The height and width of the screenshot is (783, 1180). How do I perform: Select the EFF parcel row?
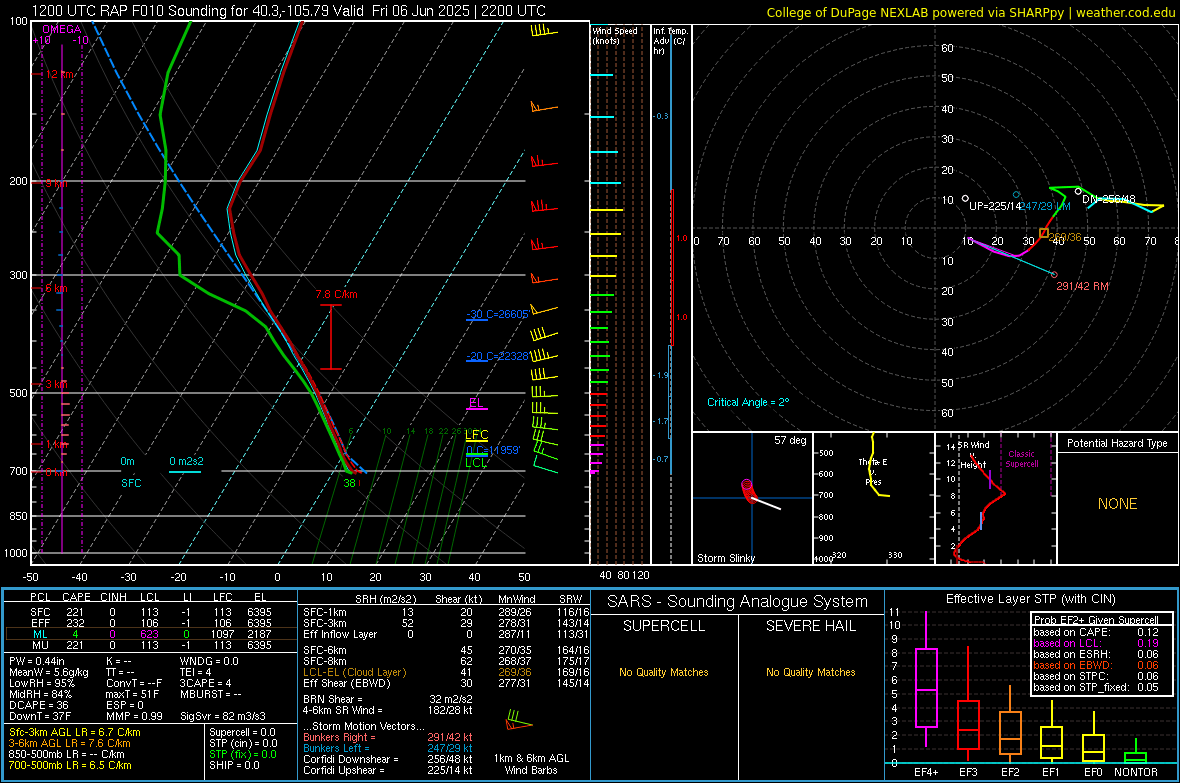pos(151,623)
